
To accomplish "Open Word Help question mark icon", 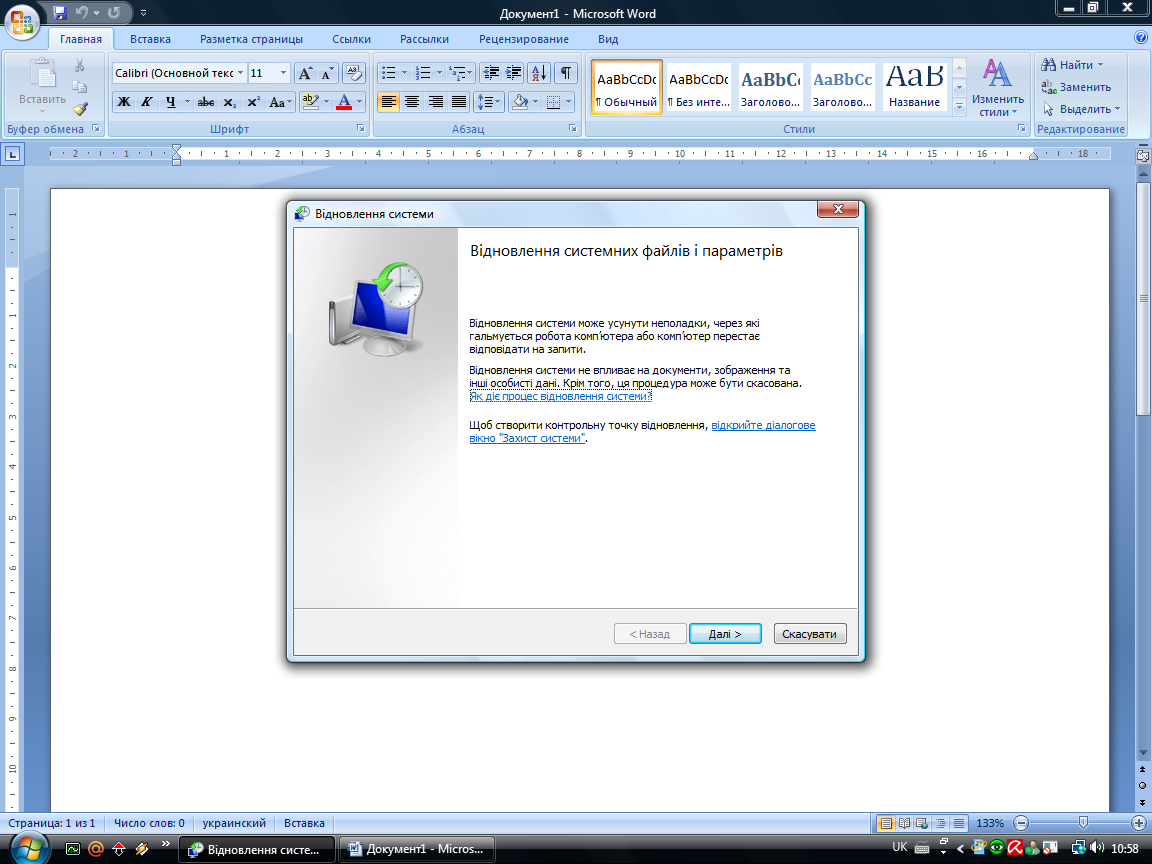I will [1141, 38].
